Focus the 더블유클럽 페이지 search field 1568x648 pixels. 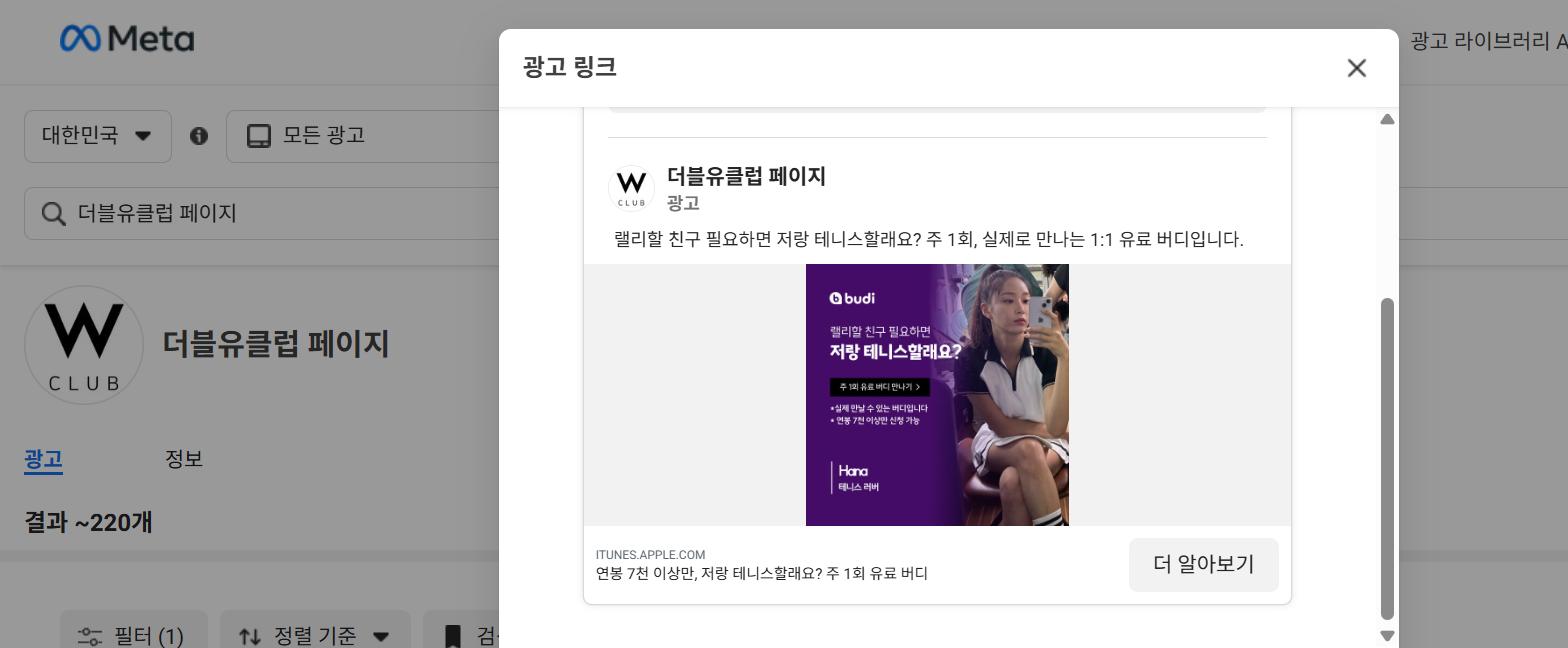[x=262, y=213]
